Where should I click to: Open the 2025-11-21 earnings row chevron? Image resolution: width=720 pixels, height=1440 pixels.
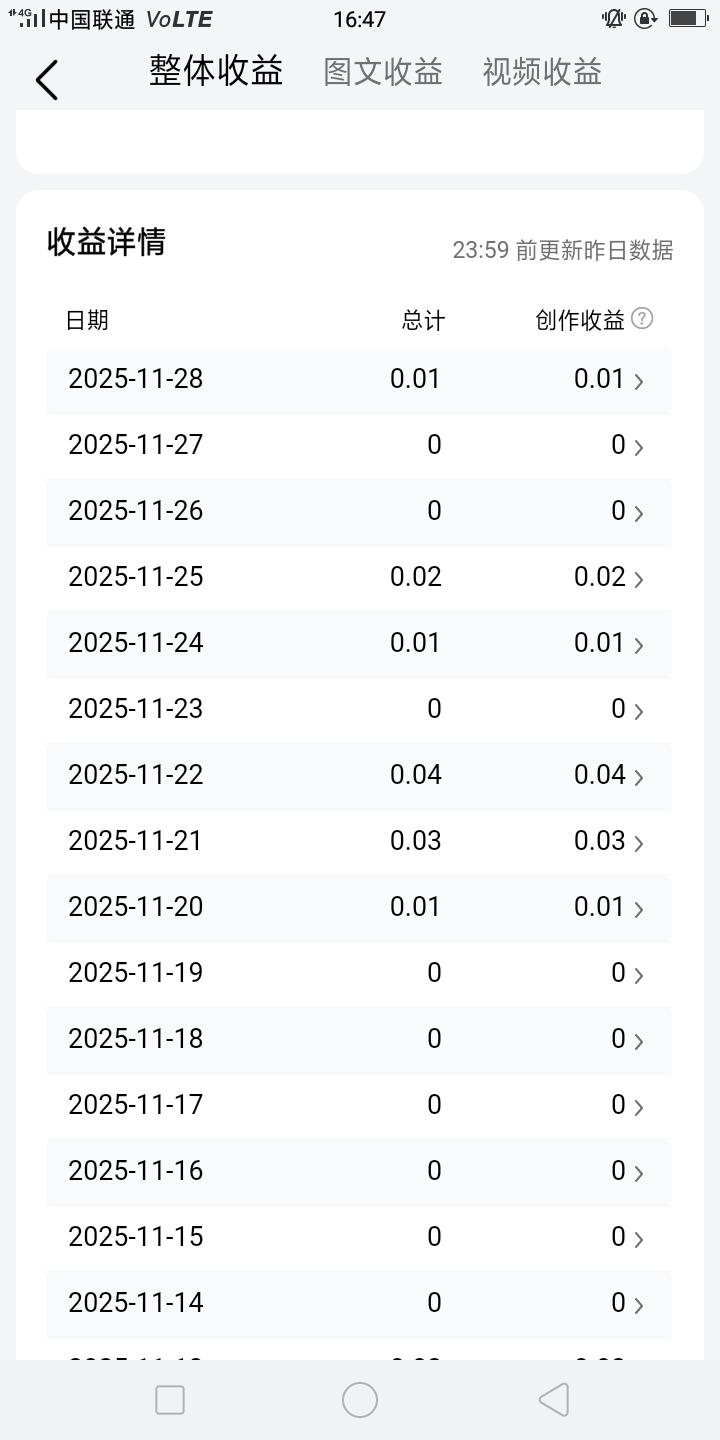[639, 843]
